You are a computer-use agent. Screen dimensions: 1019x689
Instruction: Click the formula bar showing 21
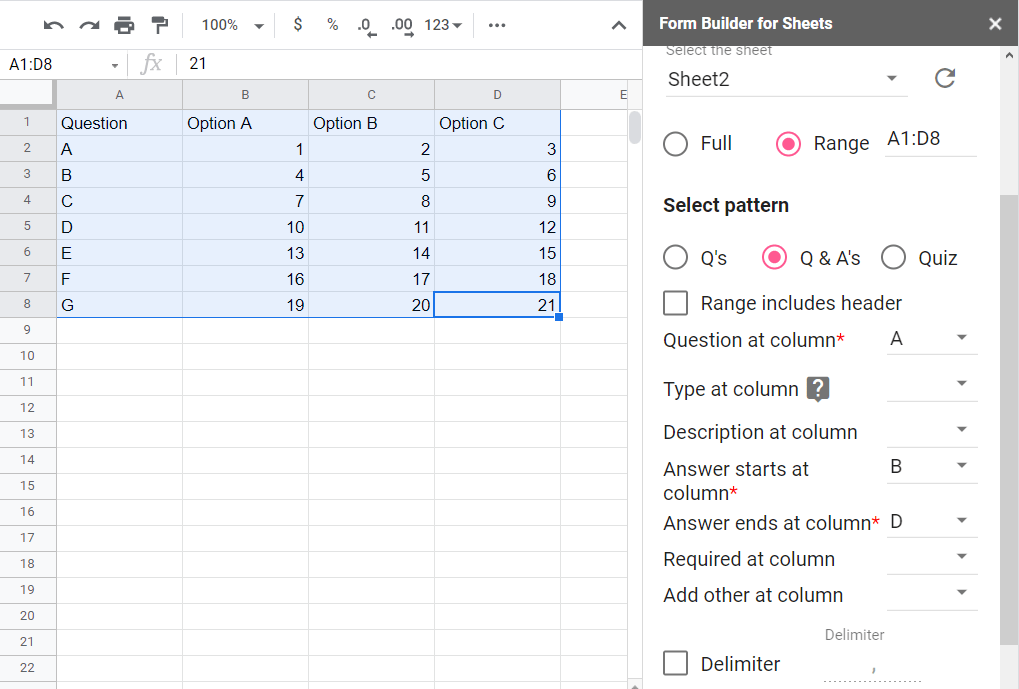click(409, 64)
